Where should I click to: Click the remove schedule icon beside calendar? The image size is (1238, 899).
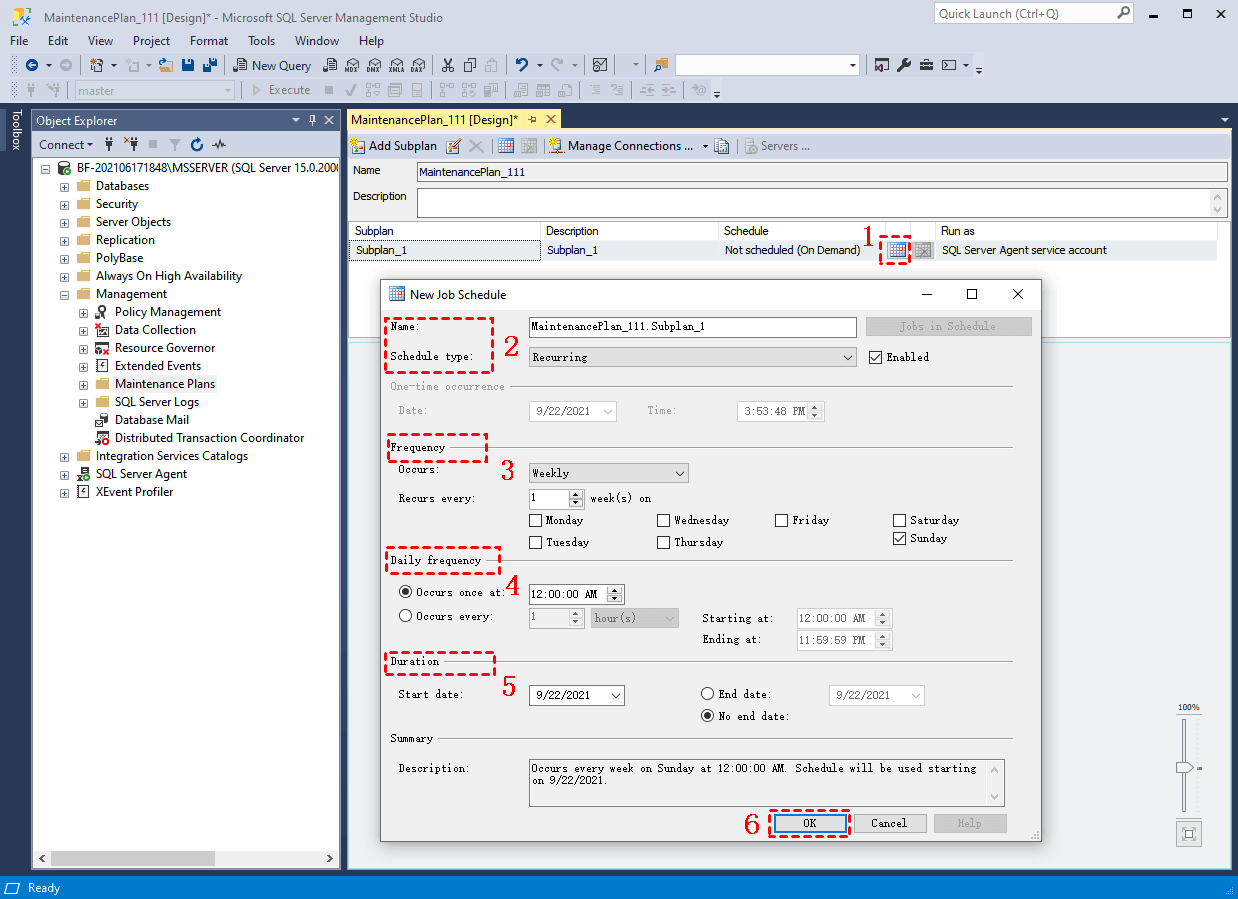pyautogui.click(x=922, y=250)
